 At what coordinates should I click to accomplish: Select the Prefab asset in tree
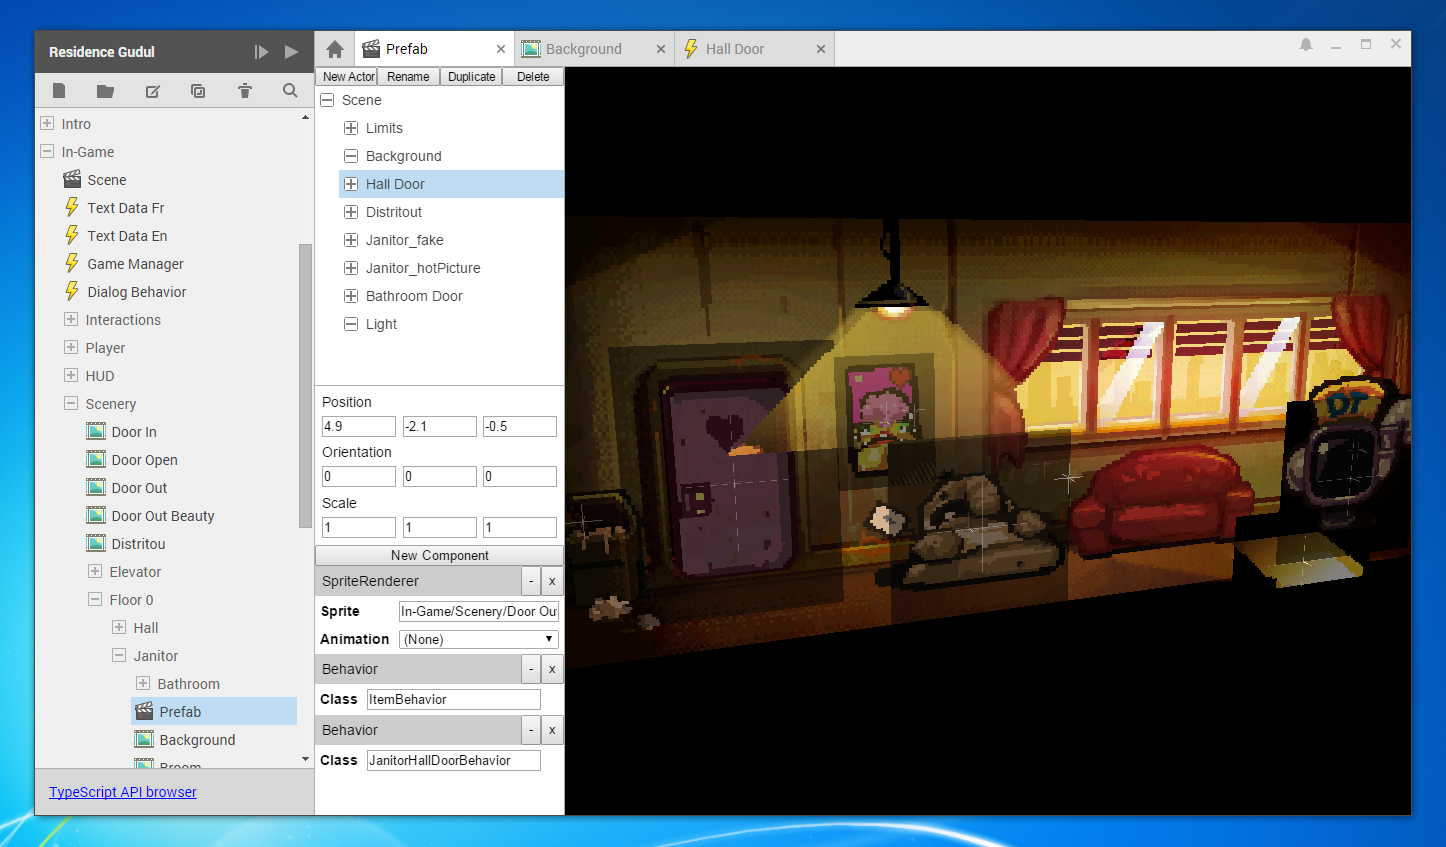click(214, 712)
